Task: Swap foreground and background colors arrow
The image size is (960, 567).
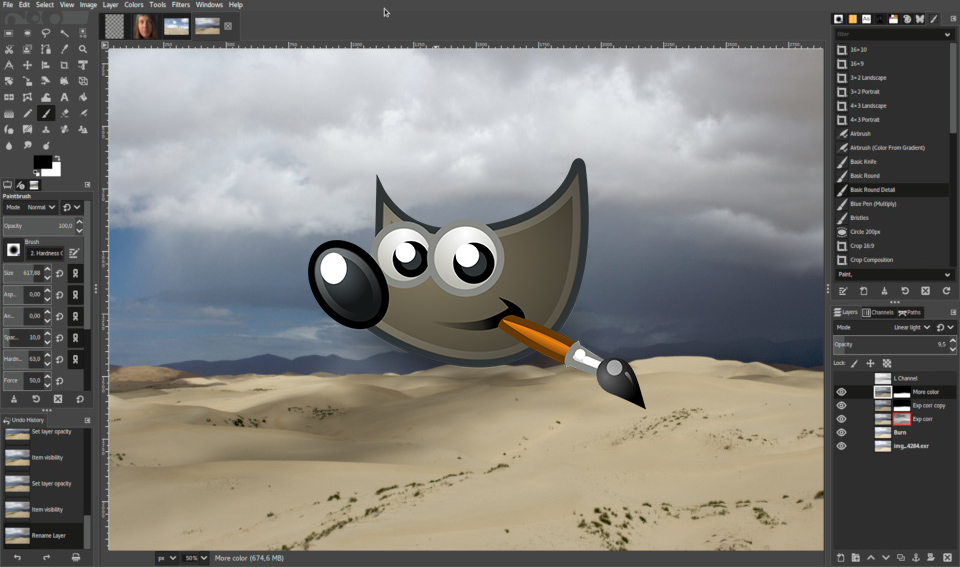Action: pos(57,158)
